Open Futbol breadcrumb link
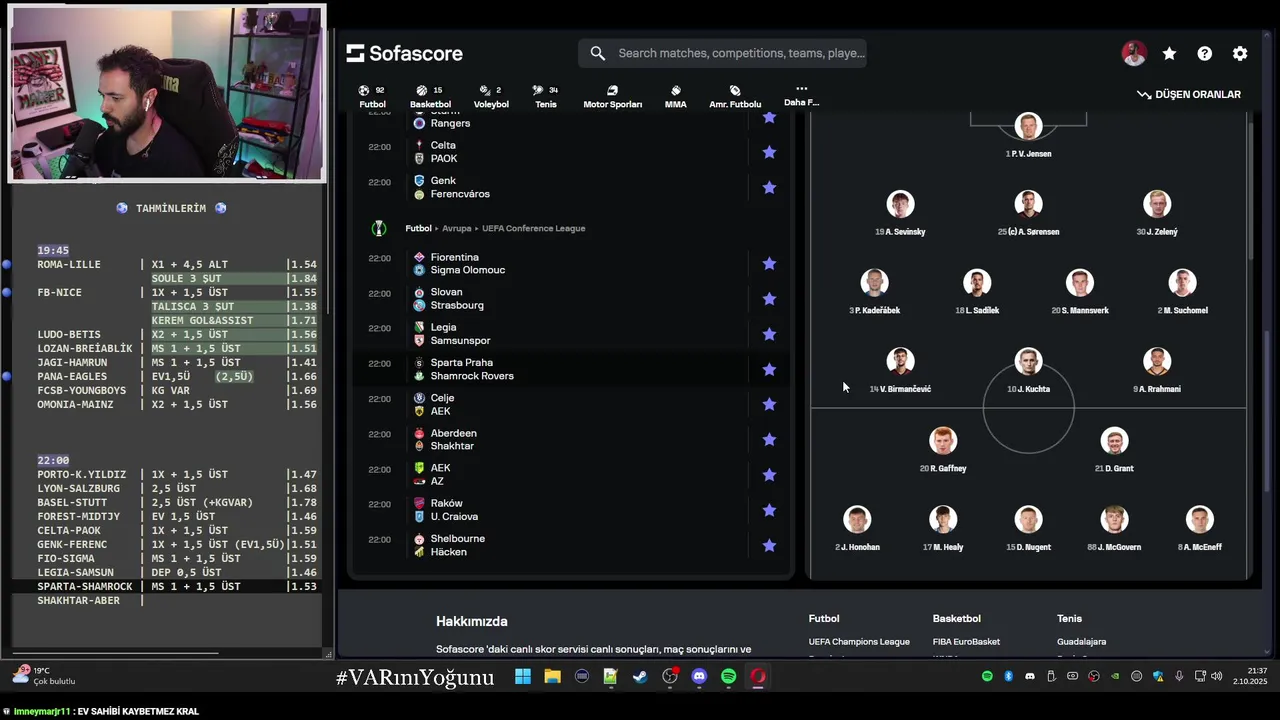Viewport: 1280px width, 720px height. 418,228
